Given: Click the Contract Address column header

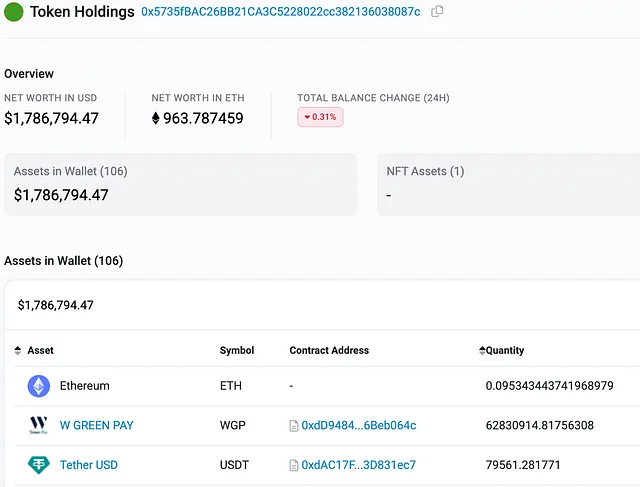Looking at the screenshot, I should click(x=329, y=351).
